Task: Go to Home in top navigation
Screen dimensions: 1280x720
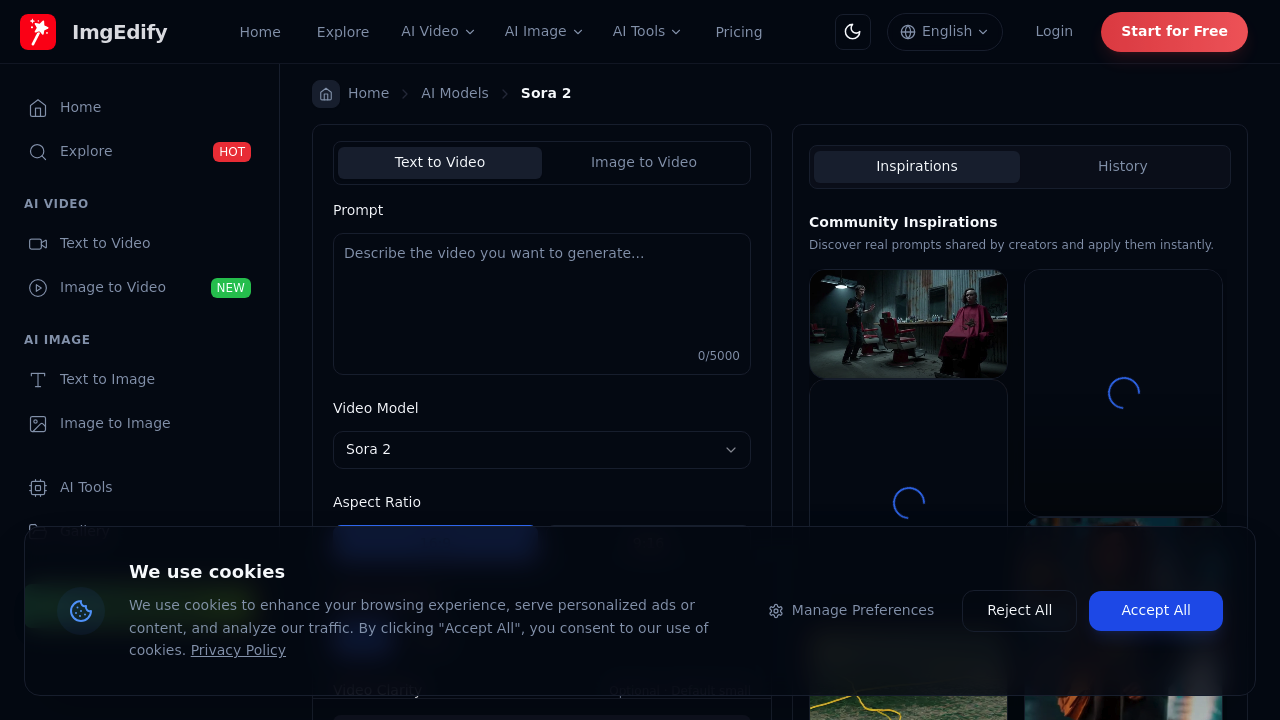Action: click(260, 32)
